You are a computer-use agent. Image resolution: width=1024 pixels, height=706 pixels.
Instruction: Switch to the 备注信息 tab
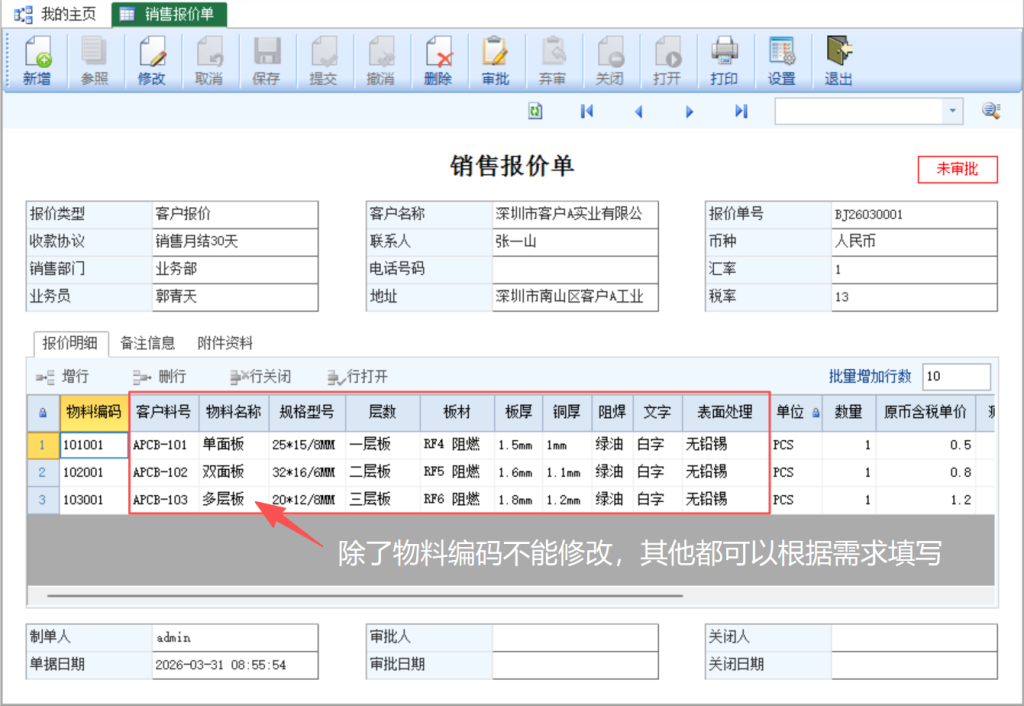pyautogui.click(x=147, y=343)
